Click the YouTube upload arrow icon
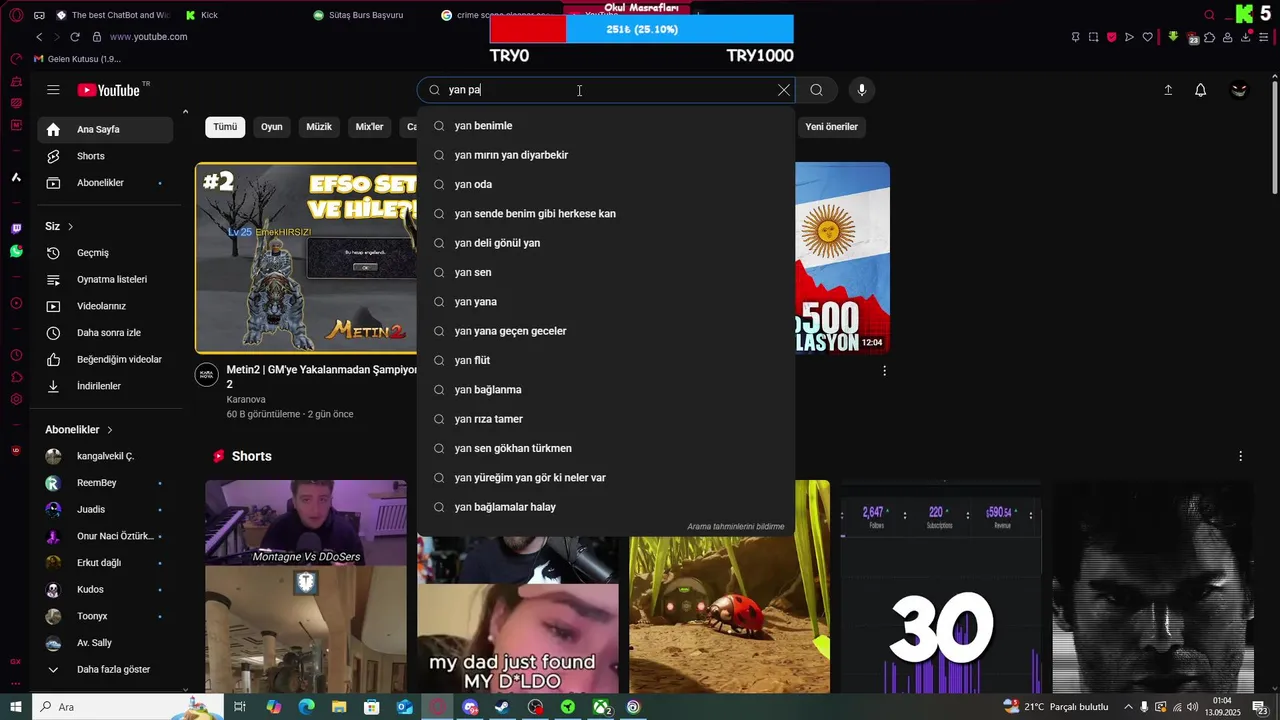The width and height of the screenshot is (1280, 720). tap(1168, 90)
